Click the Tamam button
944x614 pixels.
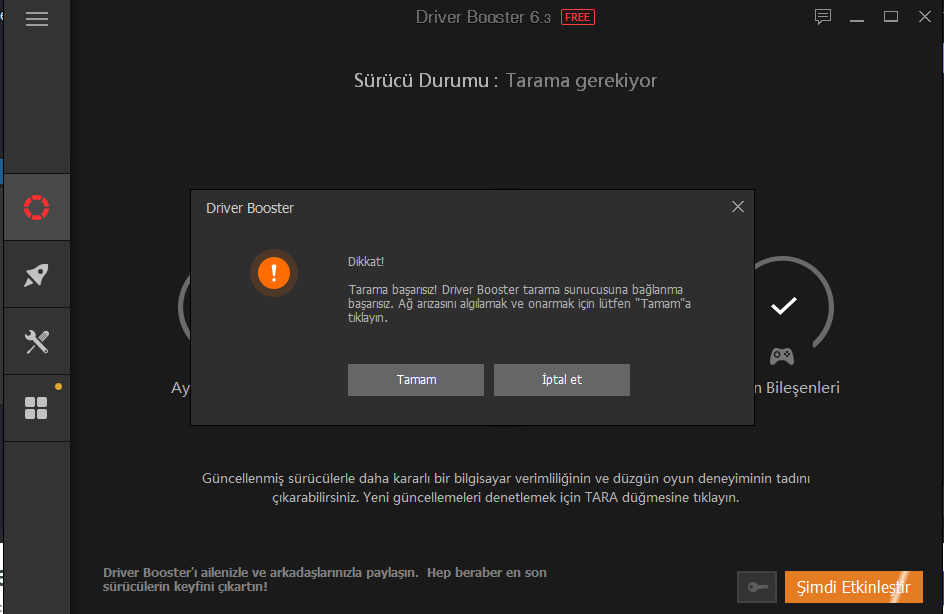tap(416, 380)
